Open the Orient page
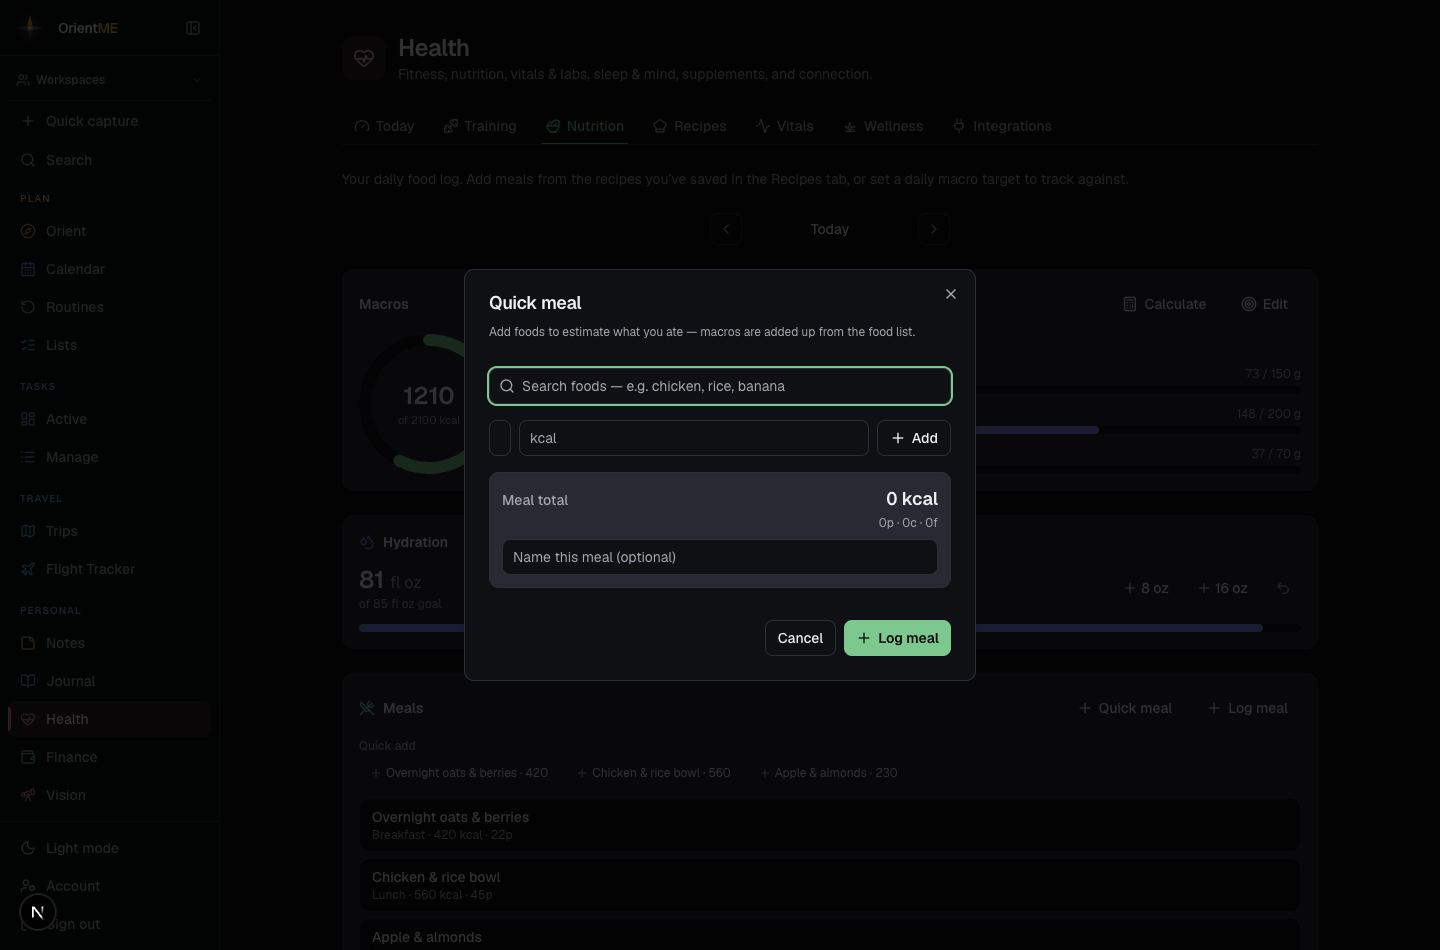This screenshot has height=950, width=1440. [109, 231]
